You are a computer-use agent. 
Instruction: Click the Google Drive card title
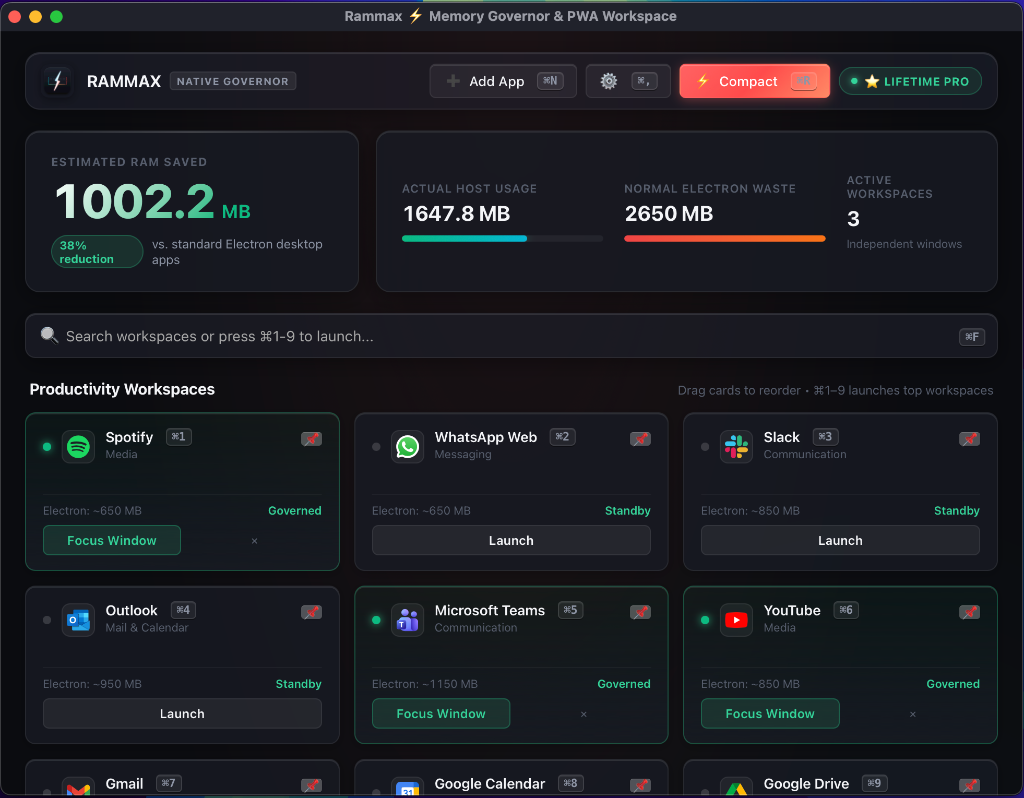click(x=806, y=783)
